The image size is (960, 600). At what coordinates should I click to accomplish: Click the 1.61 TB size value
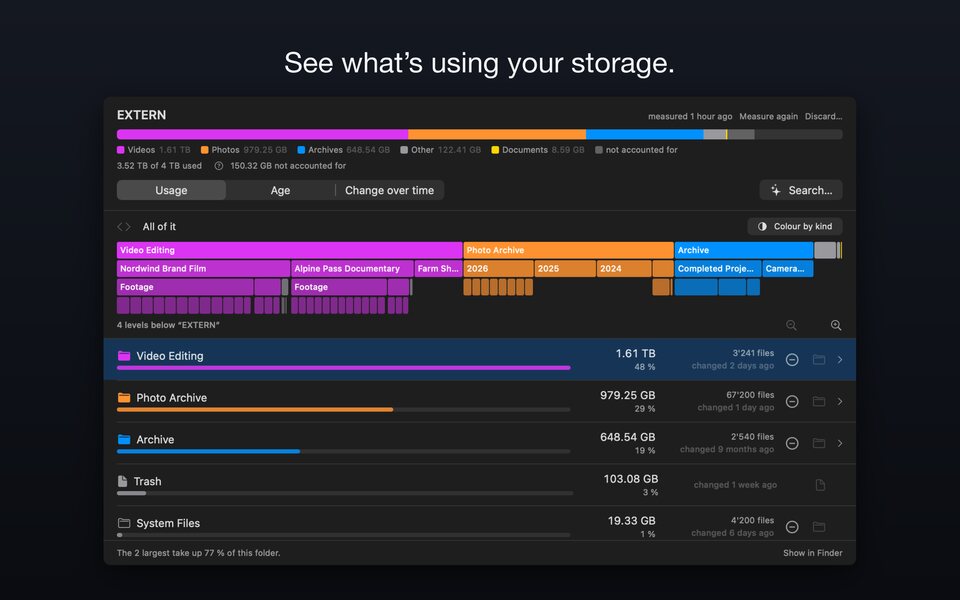(x=636, y=353)
